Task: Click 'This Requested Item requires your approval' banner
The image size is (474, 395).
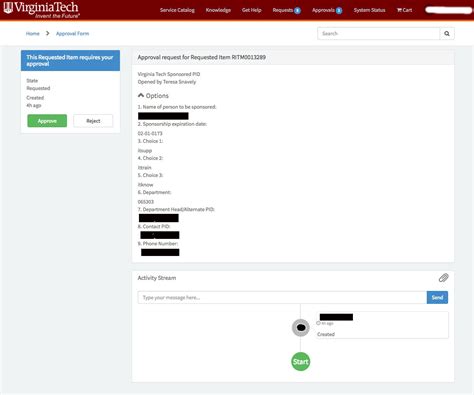Action: [x=70, y=60]
